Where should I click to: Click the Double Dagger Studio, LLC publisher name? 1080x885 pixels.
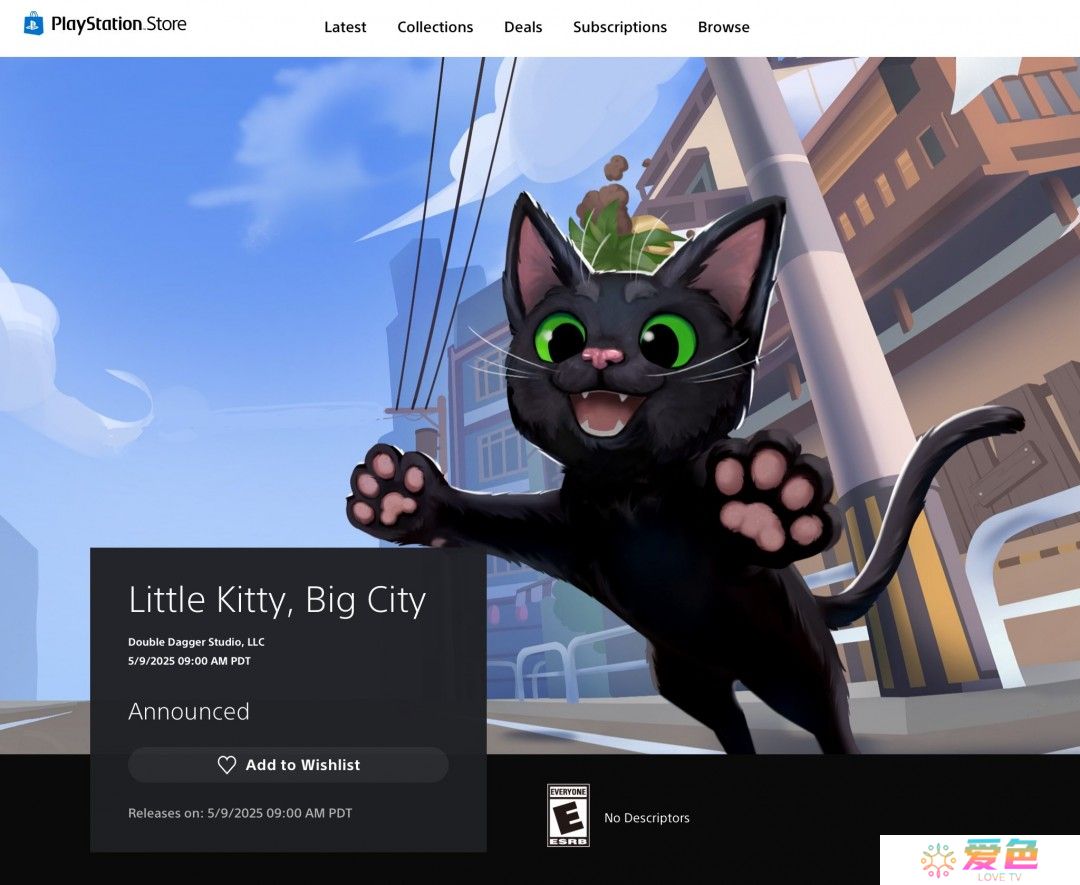[196, 642]
